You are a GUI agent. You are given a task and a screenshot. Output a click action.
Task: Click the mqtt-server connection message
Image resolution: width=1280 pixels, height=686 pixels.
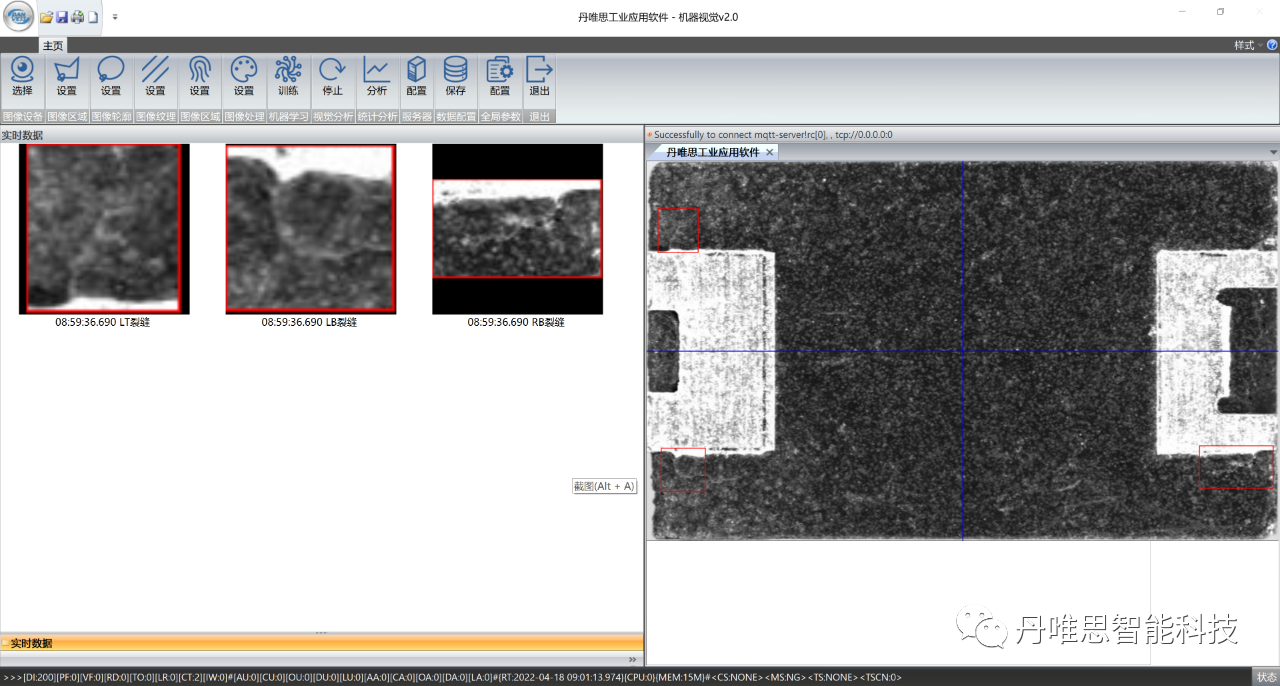(773, 134)
